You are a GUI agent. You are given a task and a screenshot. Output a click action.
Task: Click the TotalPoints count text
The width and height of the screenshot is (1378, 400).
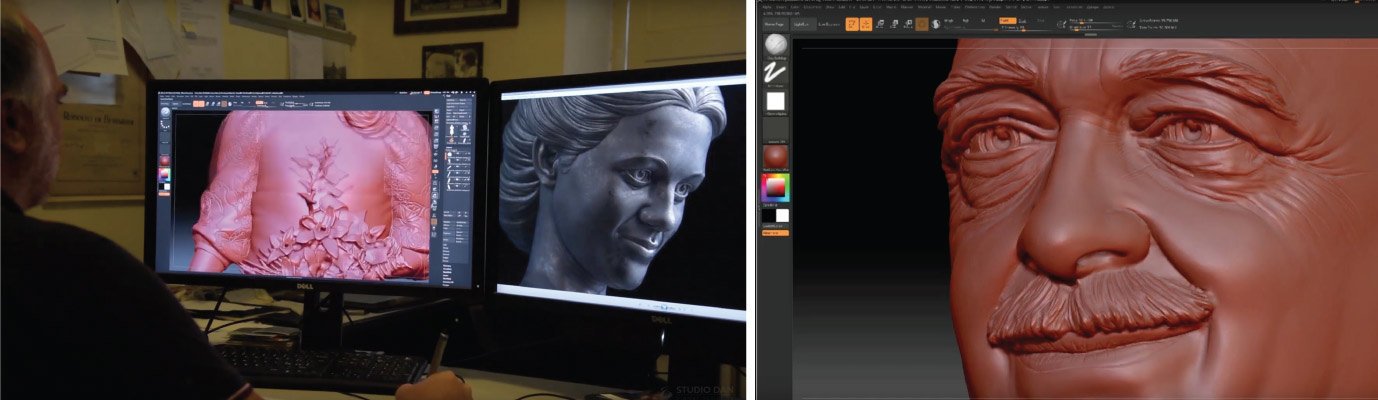coord(1158,27)
